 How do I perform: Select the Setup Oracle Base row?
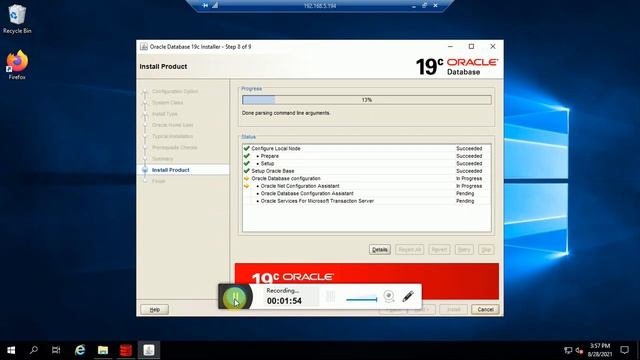(x=367, y=171)
